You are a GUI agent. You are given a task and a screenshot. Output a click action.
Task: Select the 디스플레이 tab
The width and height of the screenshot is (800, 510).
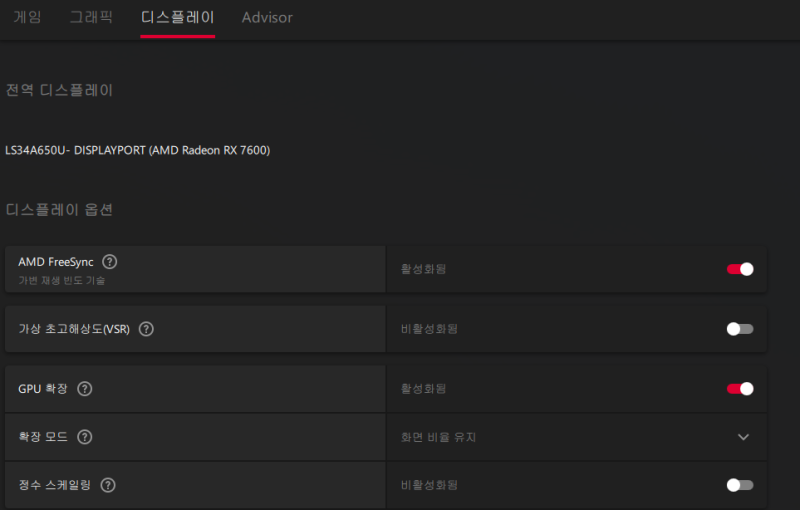pos(178,17)
